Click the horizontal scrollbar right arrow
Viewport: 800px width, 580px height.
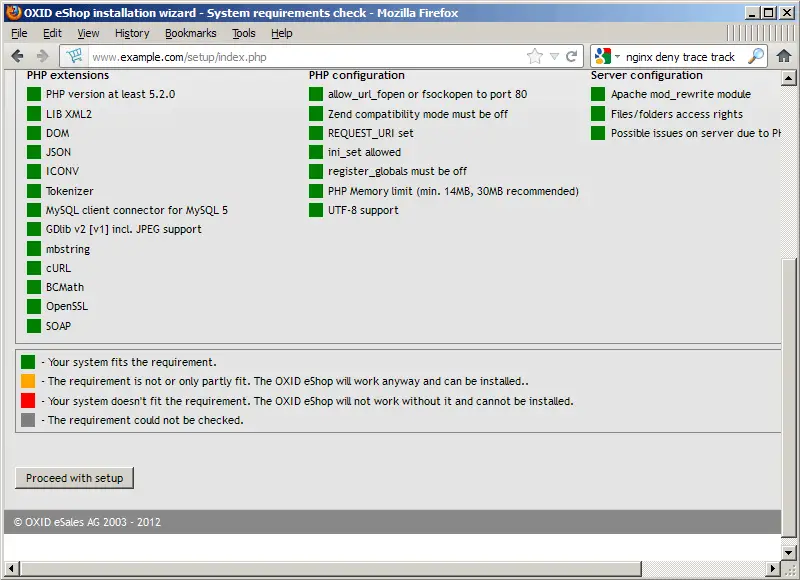pyautogui.click(x=773, y=568)
